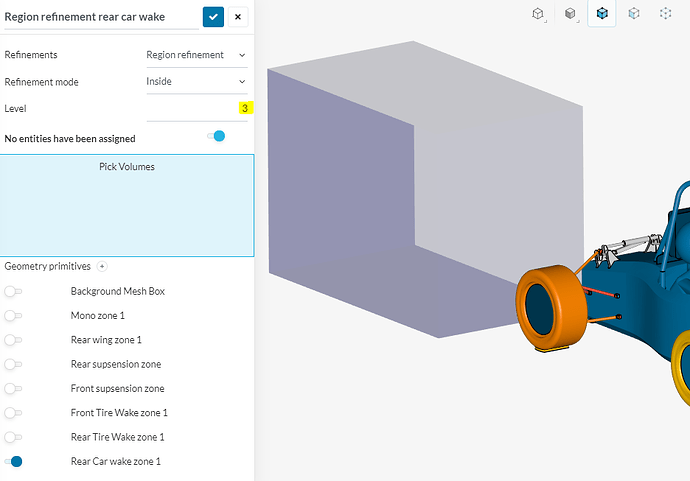Add a new geometry primitive

click(x=102, y=266)
